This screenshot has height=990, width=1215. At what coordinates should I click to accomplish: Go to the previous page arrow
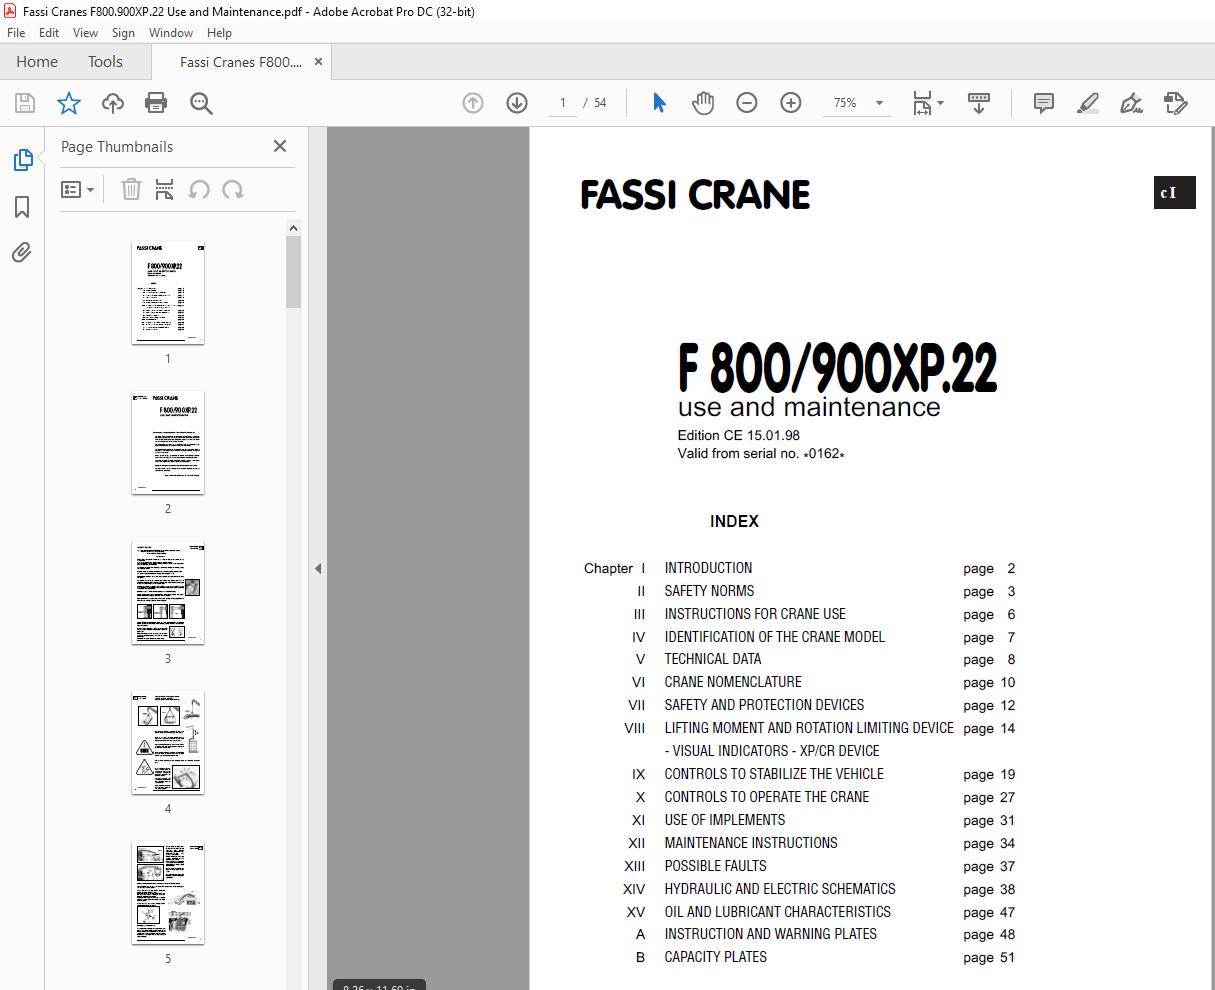(473, 103)
